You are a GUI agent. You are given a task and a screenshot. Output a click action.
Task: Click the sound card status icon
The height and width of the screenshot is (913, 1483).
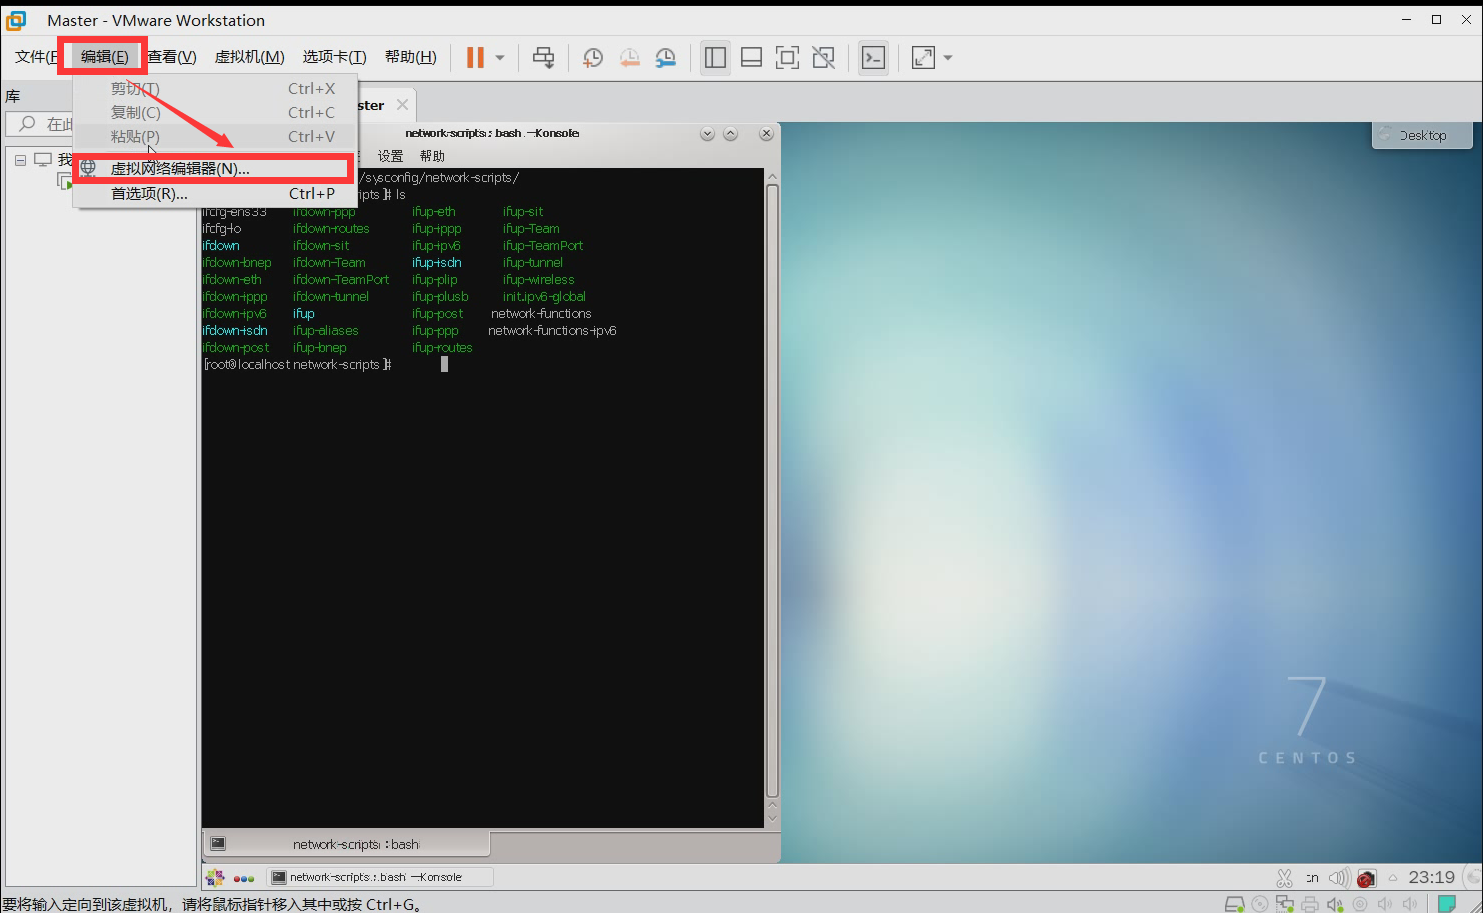point(1335,904)
